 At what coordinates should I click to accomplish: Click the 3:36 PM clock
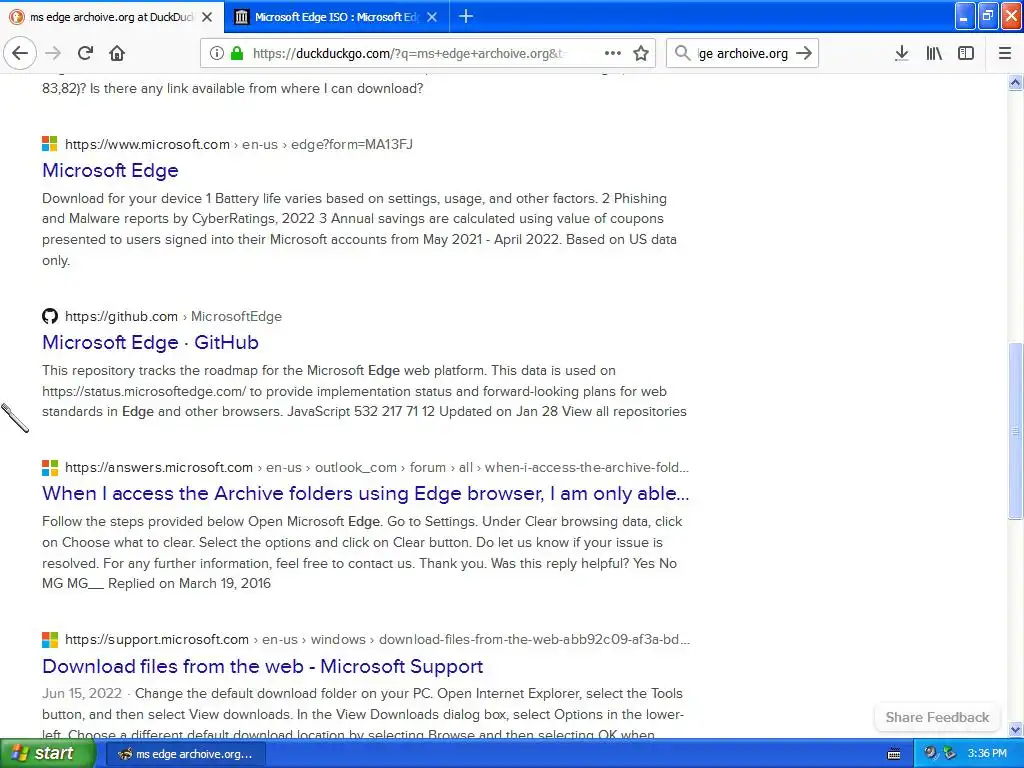point(987,754)
